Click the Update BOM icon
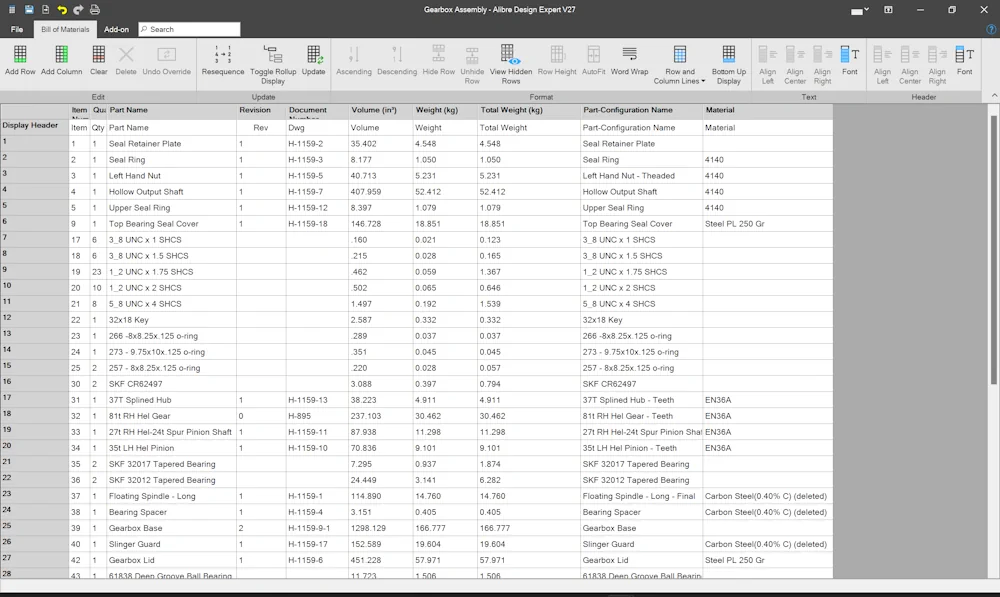Viewport: 1000px width, 597px height. (313, 55)
